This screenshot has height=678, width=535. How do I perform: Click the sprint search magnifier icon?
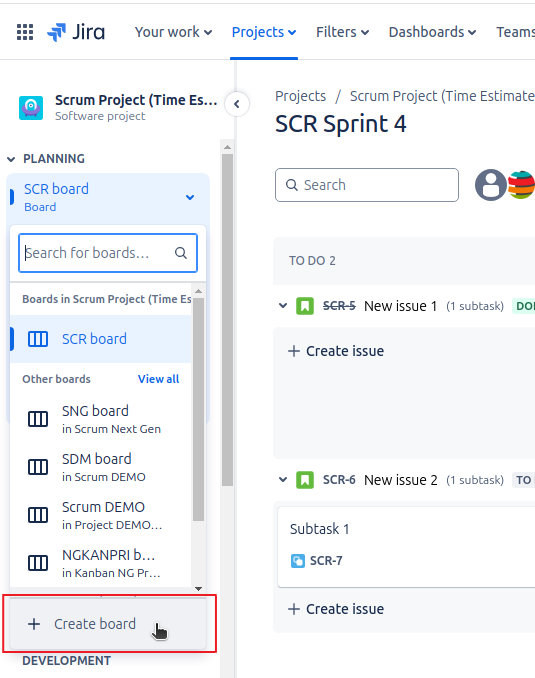(x=292, y=185)
